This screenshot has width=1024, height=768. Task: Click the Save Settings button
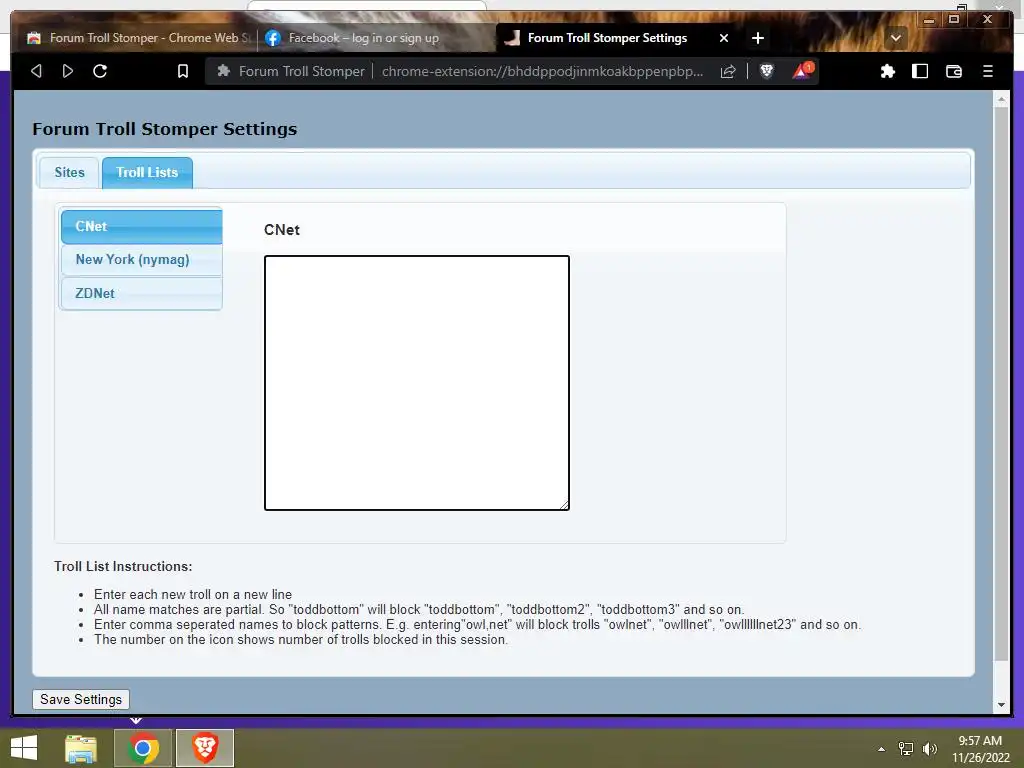coord(81,699)
